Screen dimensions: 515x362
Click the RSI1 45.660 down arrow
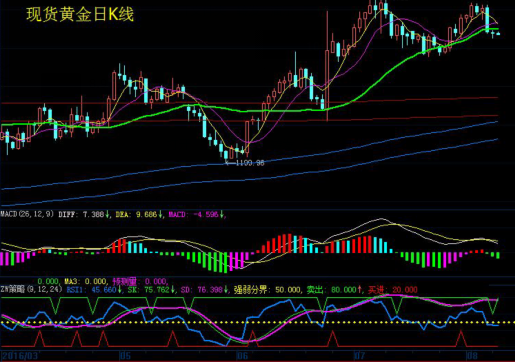click(120, 289)
